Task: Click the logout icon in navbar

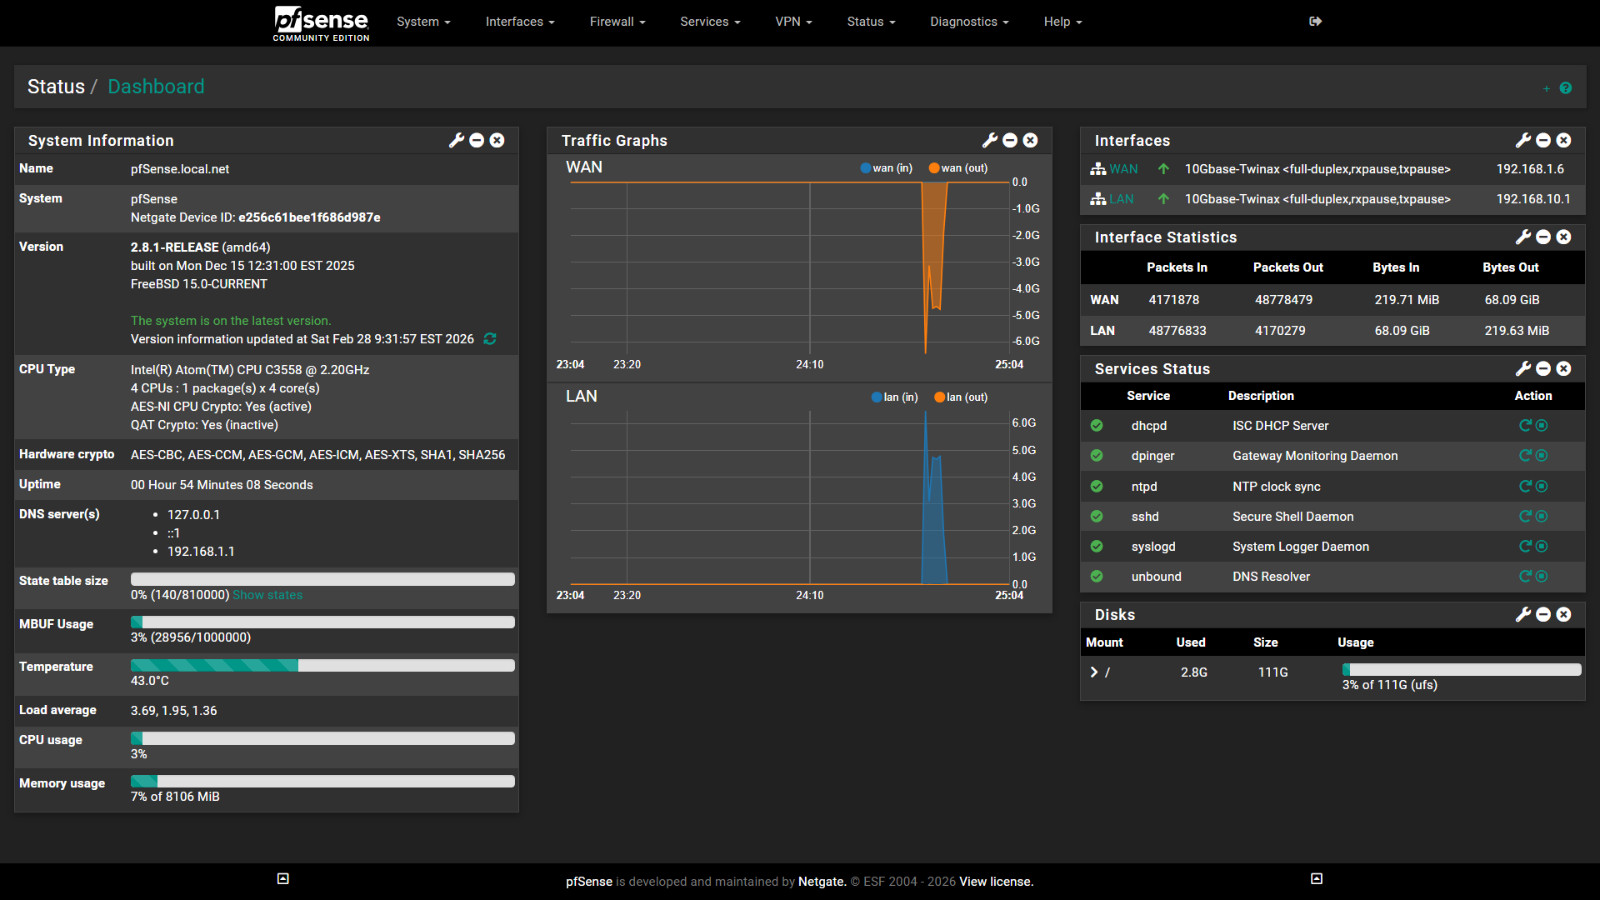Action: [x=1315, y=21]
